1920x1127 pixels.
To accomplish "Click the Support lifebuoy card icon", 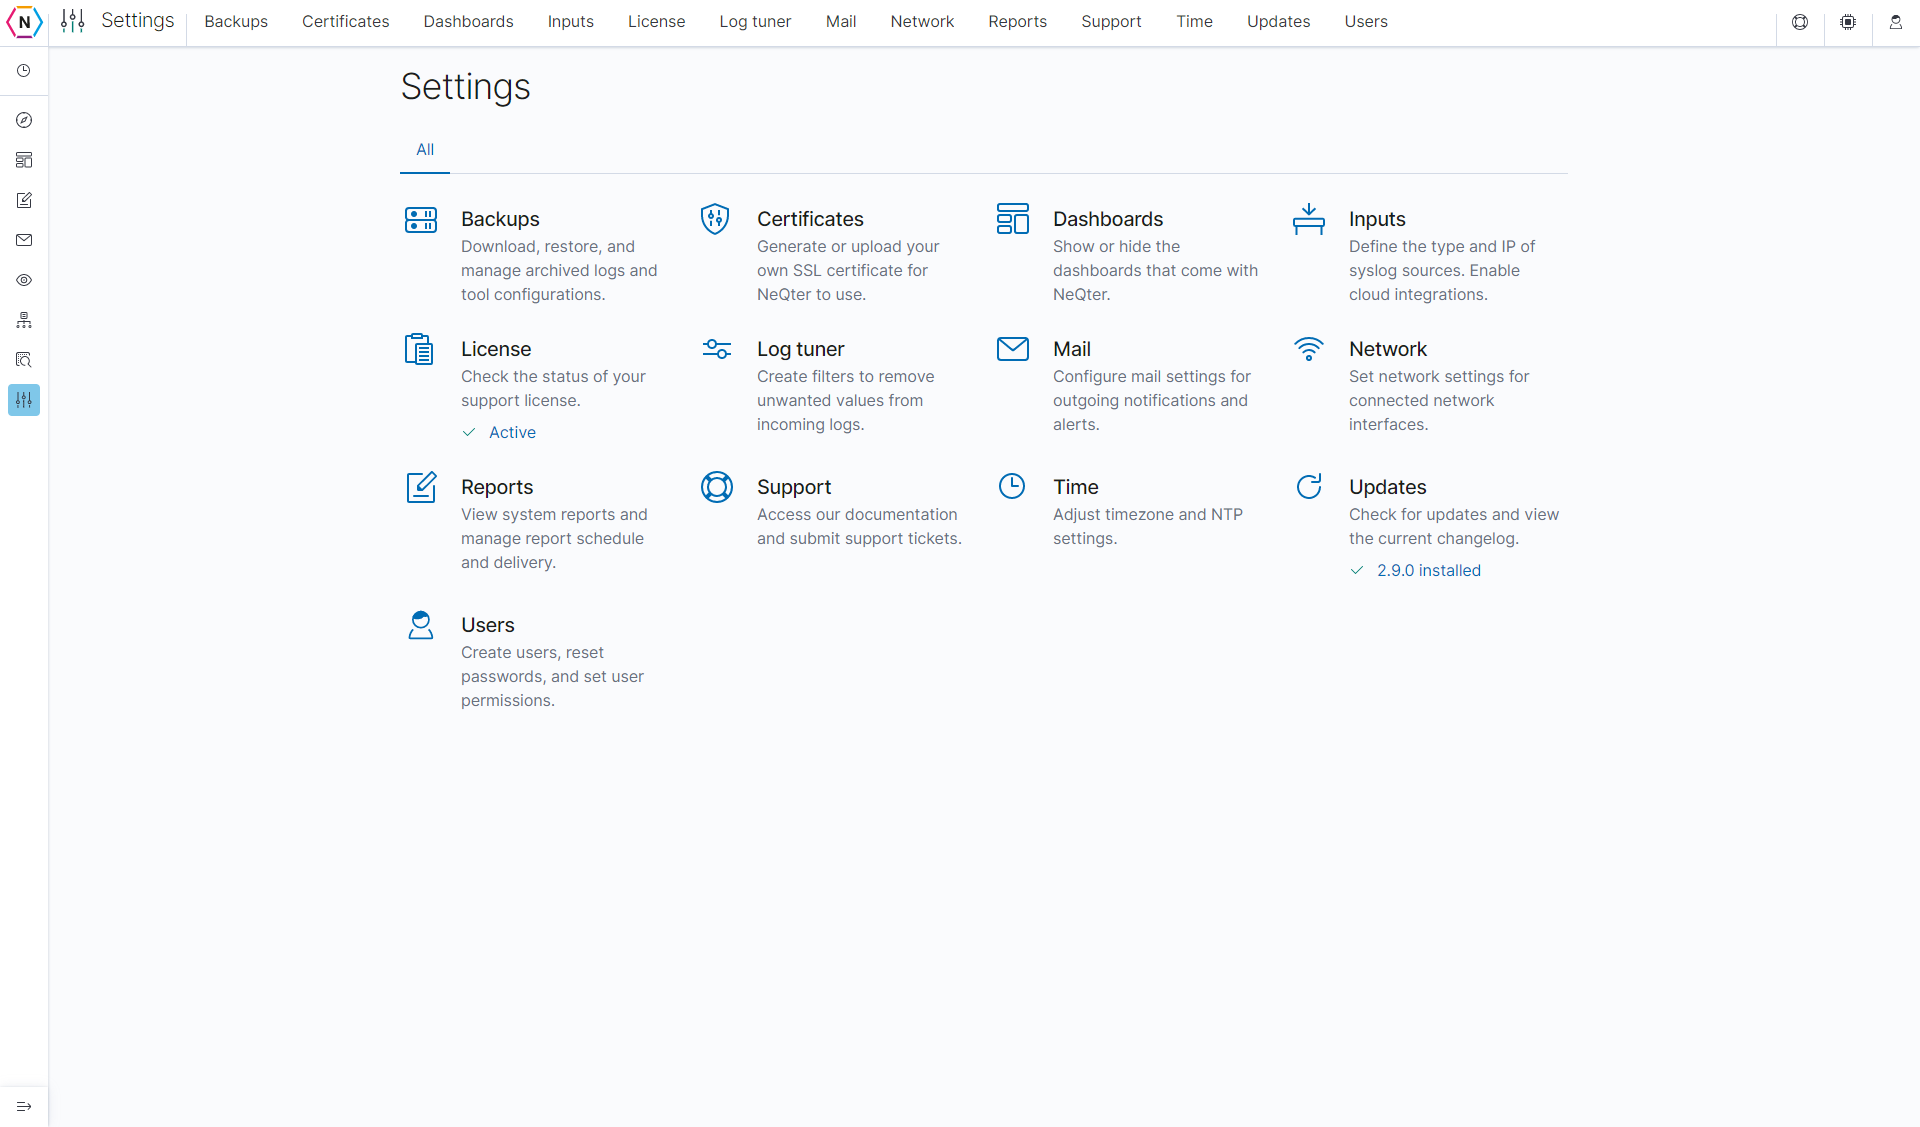I will point(717,487).
